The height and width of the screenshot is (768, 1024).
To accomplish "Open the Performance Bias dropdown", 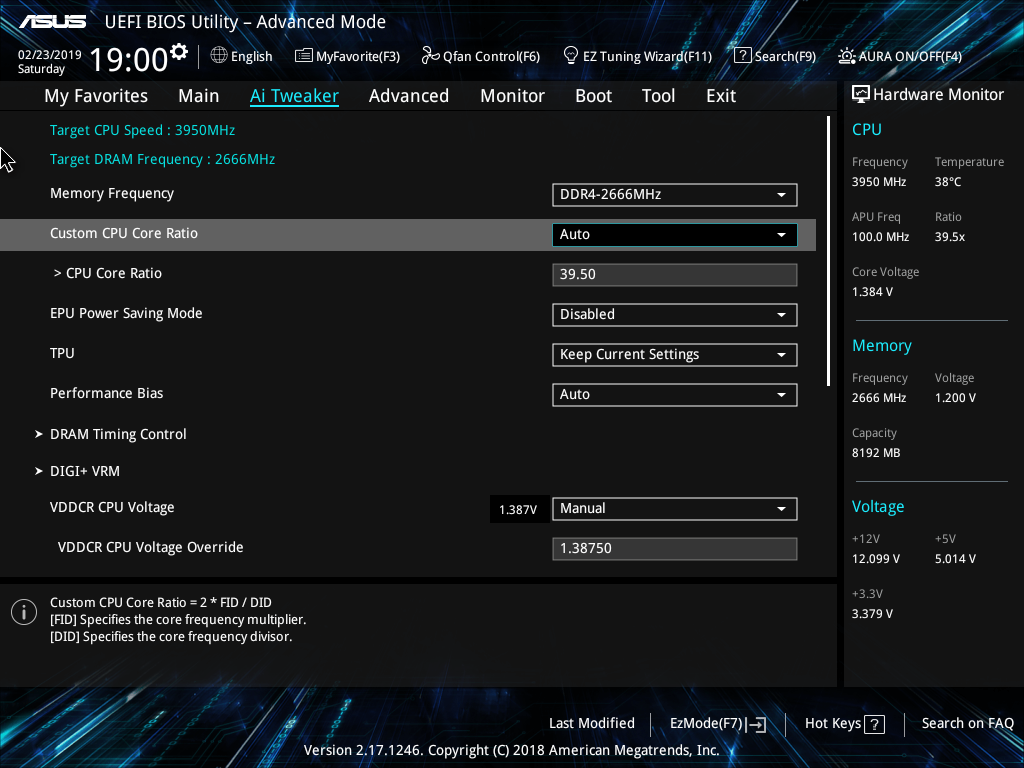I will point(675,395).
